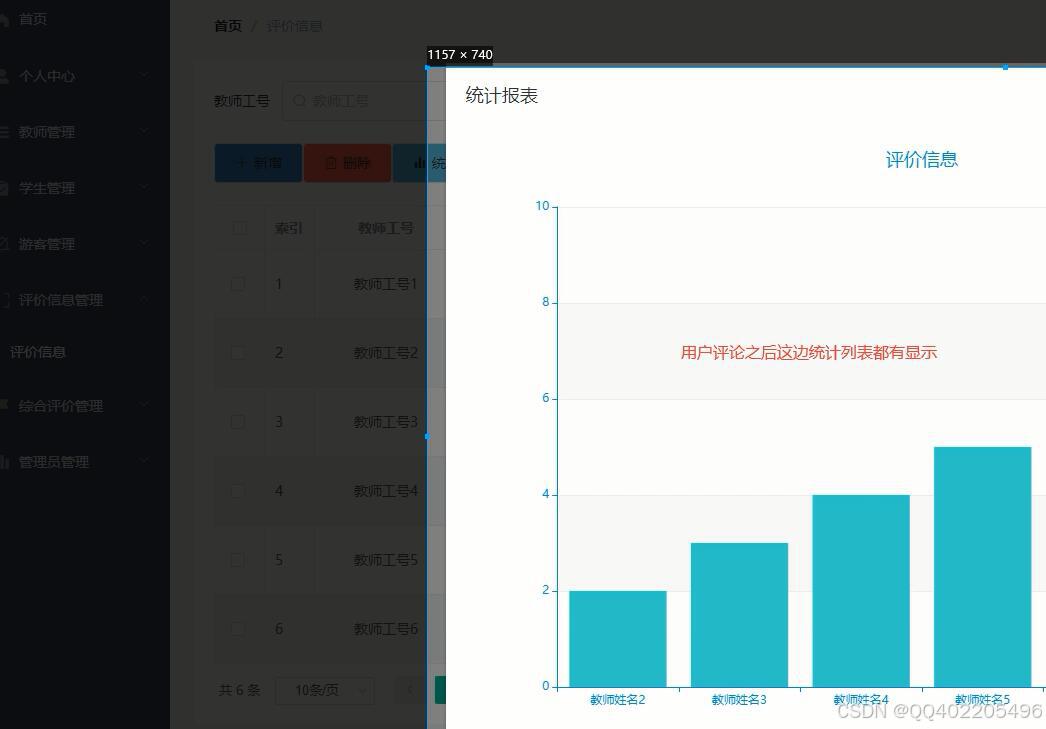Toggle the select-all checkbox in the table header
This screenshot has width=1046, height=729.
click(239, 227)
